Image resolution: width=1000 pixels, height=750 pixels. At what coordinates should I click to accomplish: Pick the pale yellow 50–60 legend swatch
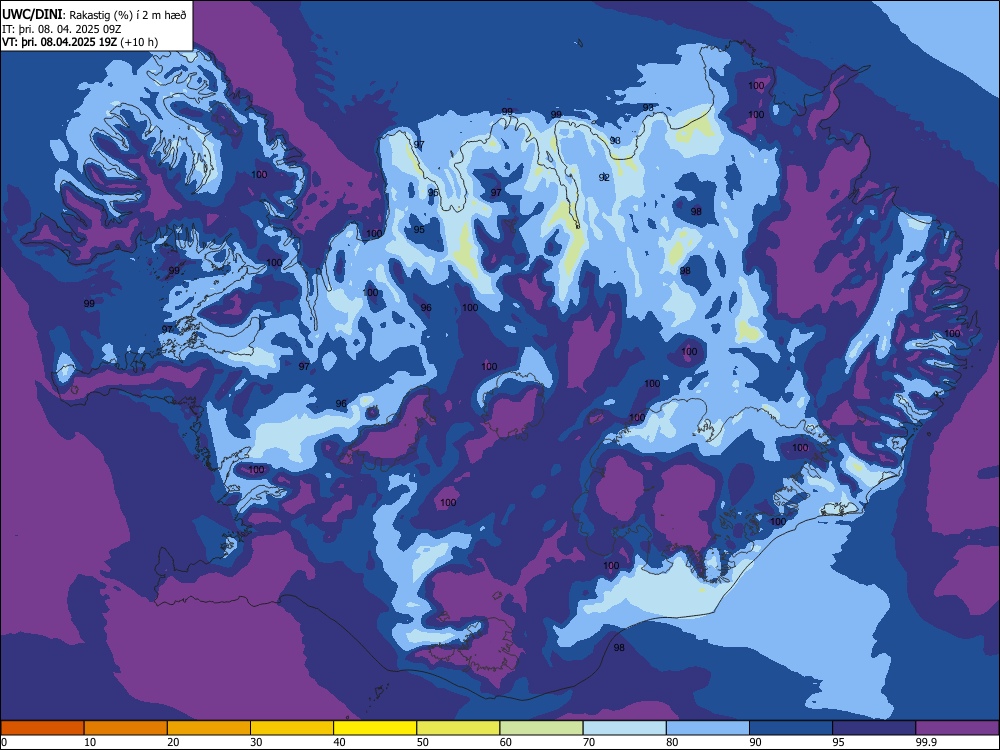coord(459,728)
